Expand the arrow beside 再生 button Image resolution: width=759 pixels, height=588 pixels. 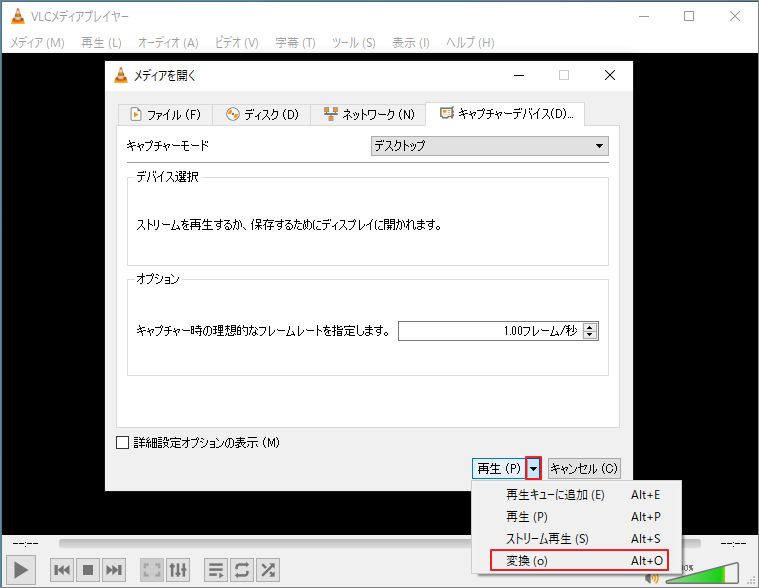533,468
